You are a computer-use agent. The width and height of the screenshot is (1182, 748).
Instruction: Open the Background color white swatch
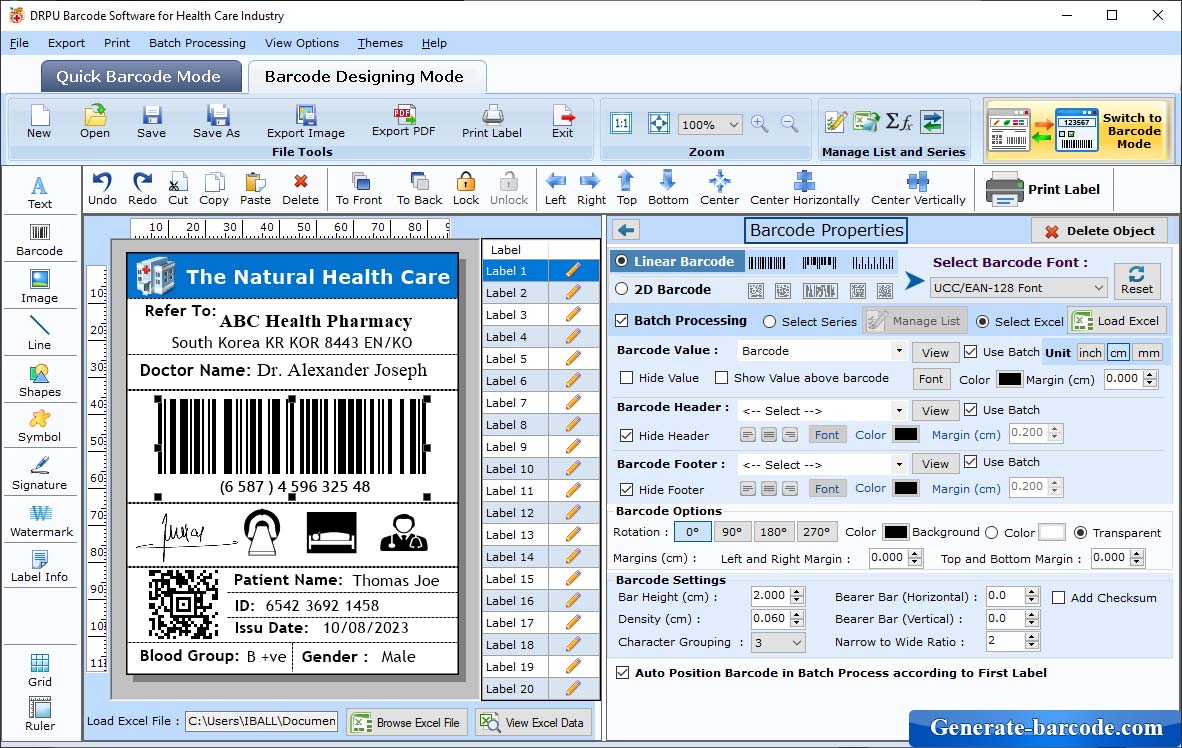point(1052,532)
